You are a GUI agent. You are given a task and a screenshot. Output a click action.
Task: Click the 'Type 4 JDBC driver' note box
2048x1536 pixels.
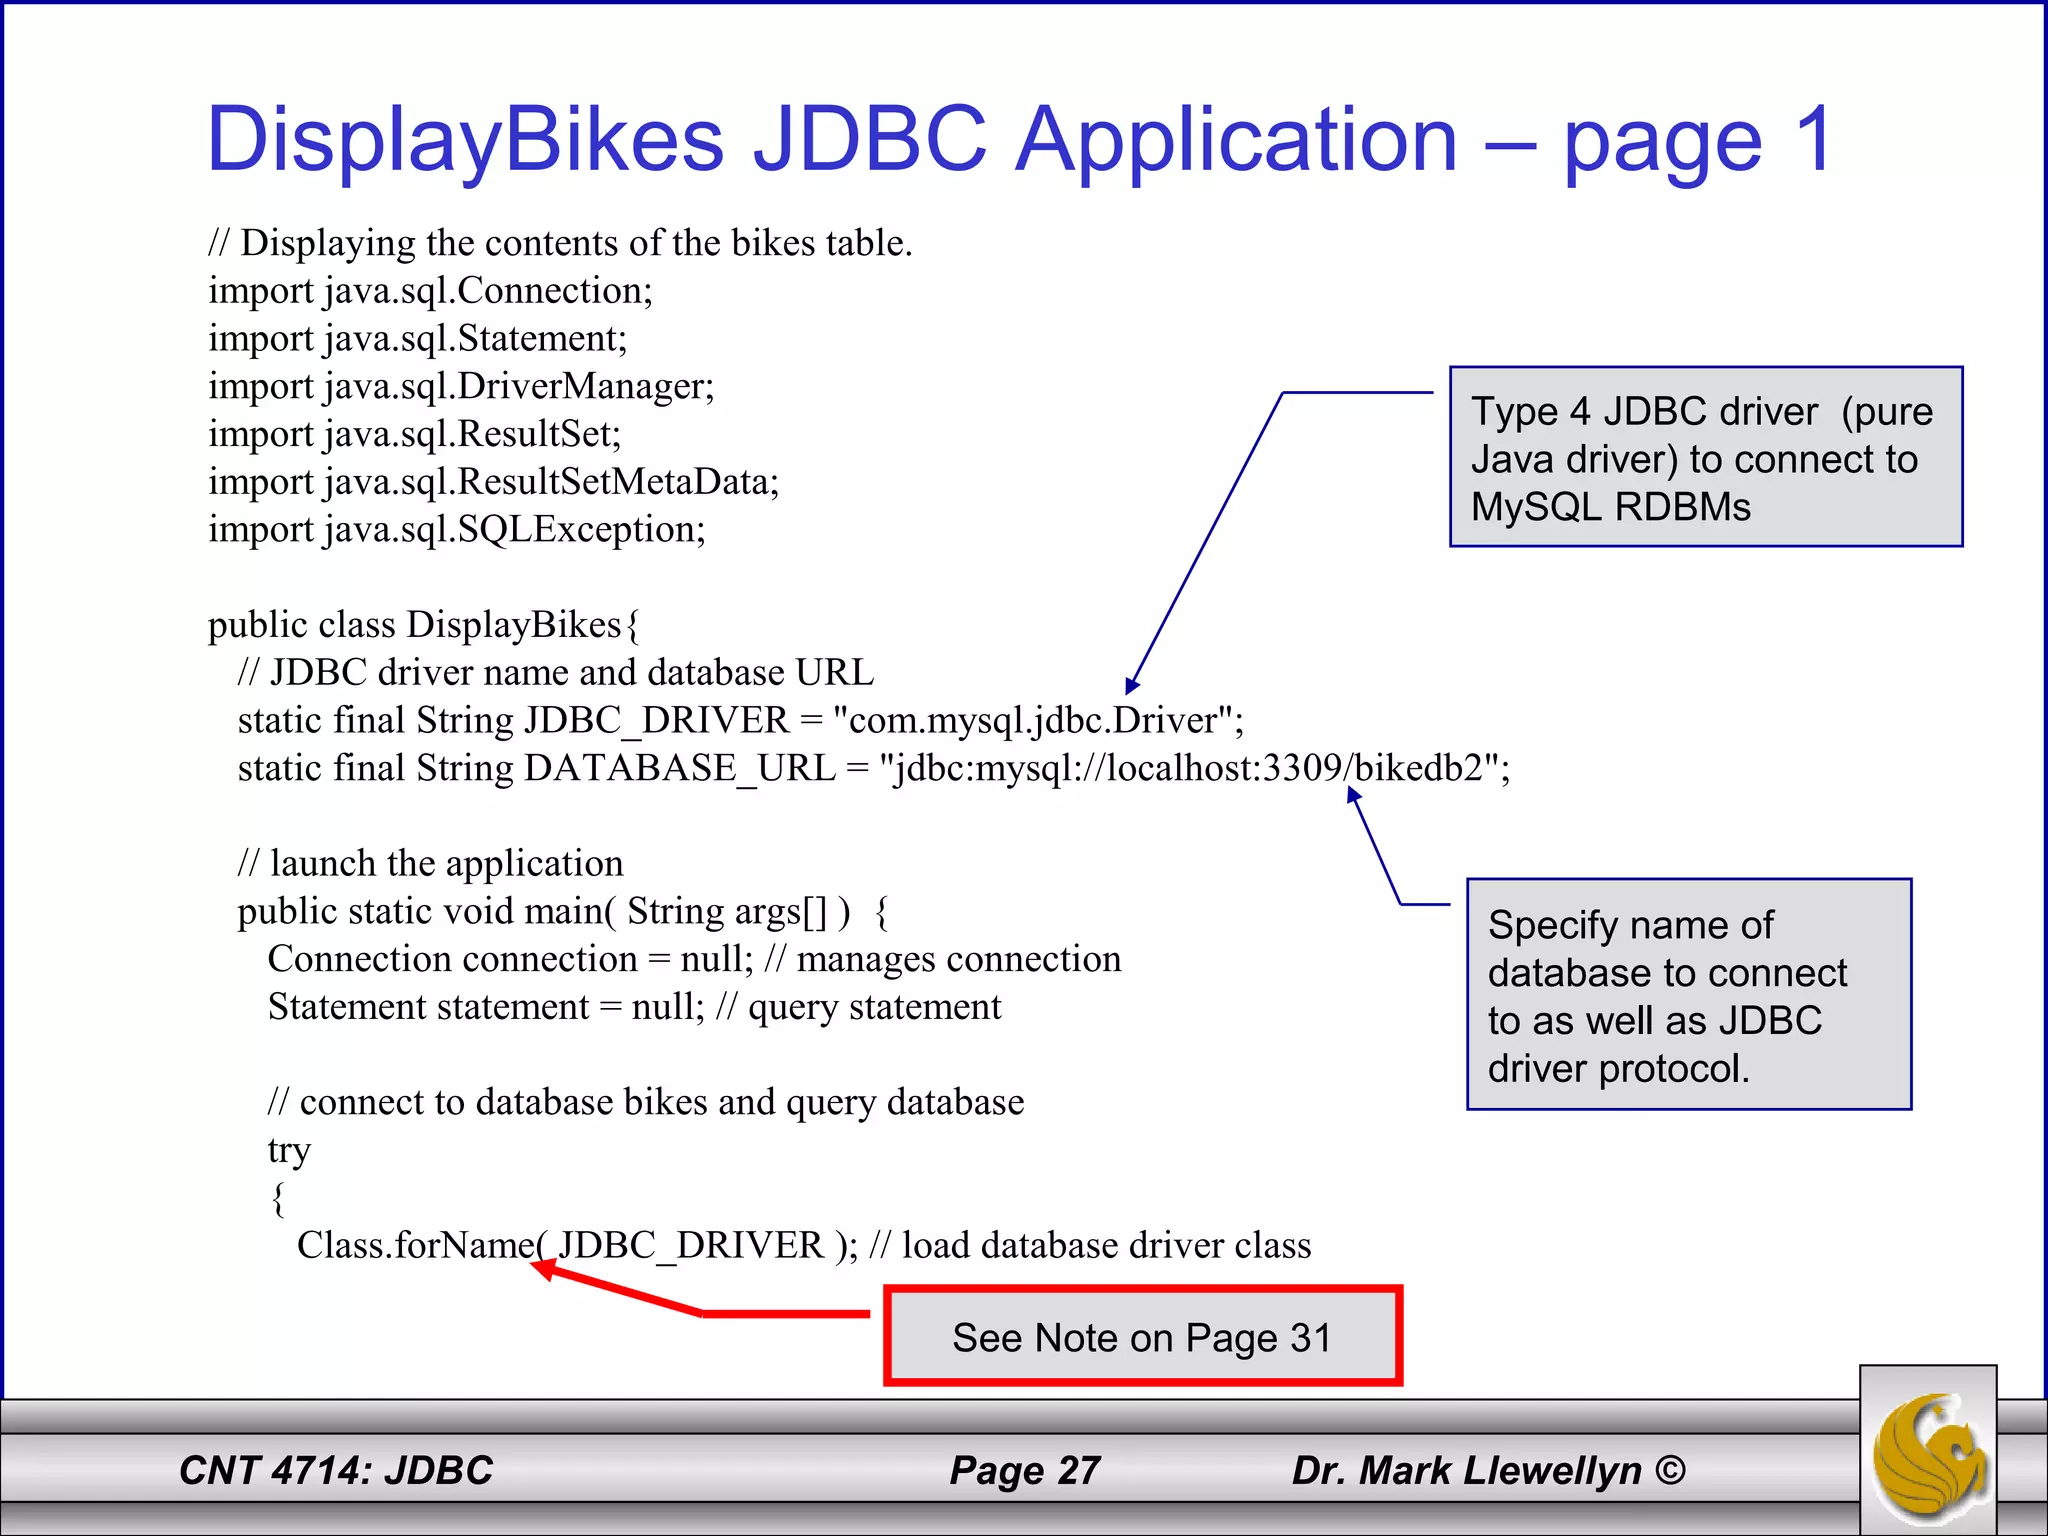pyautogui.click(x=1706, y=457)
